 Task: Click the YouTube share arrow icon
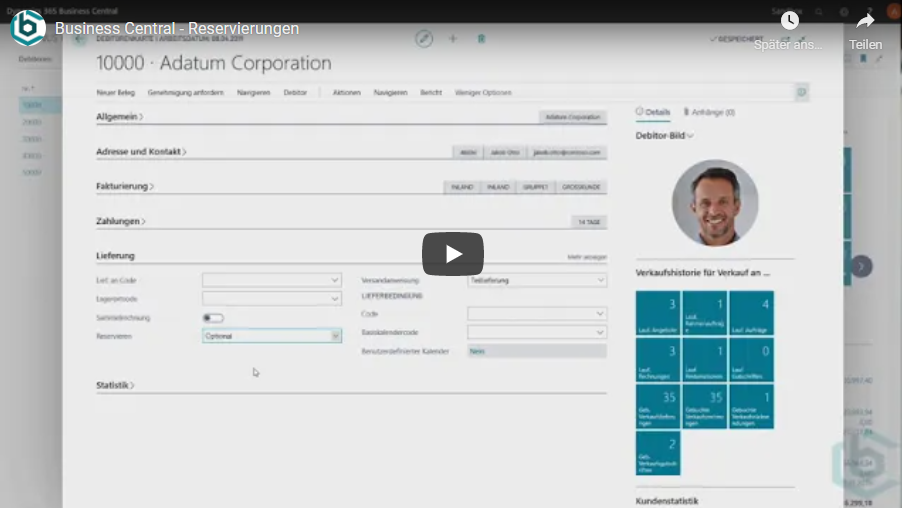click(x=865, y=21)
